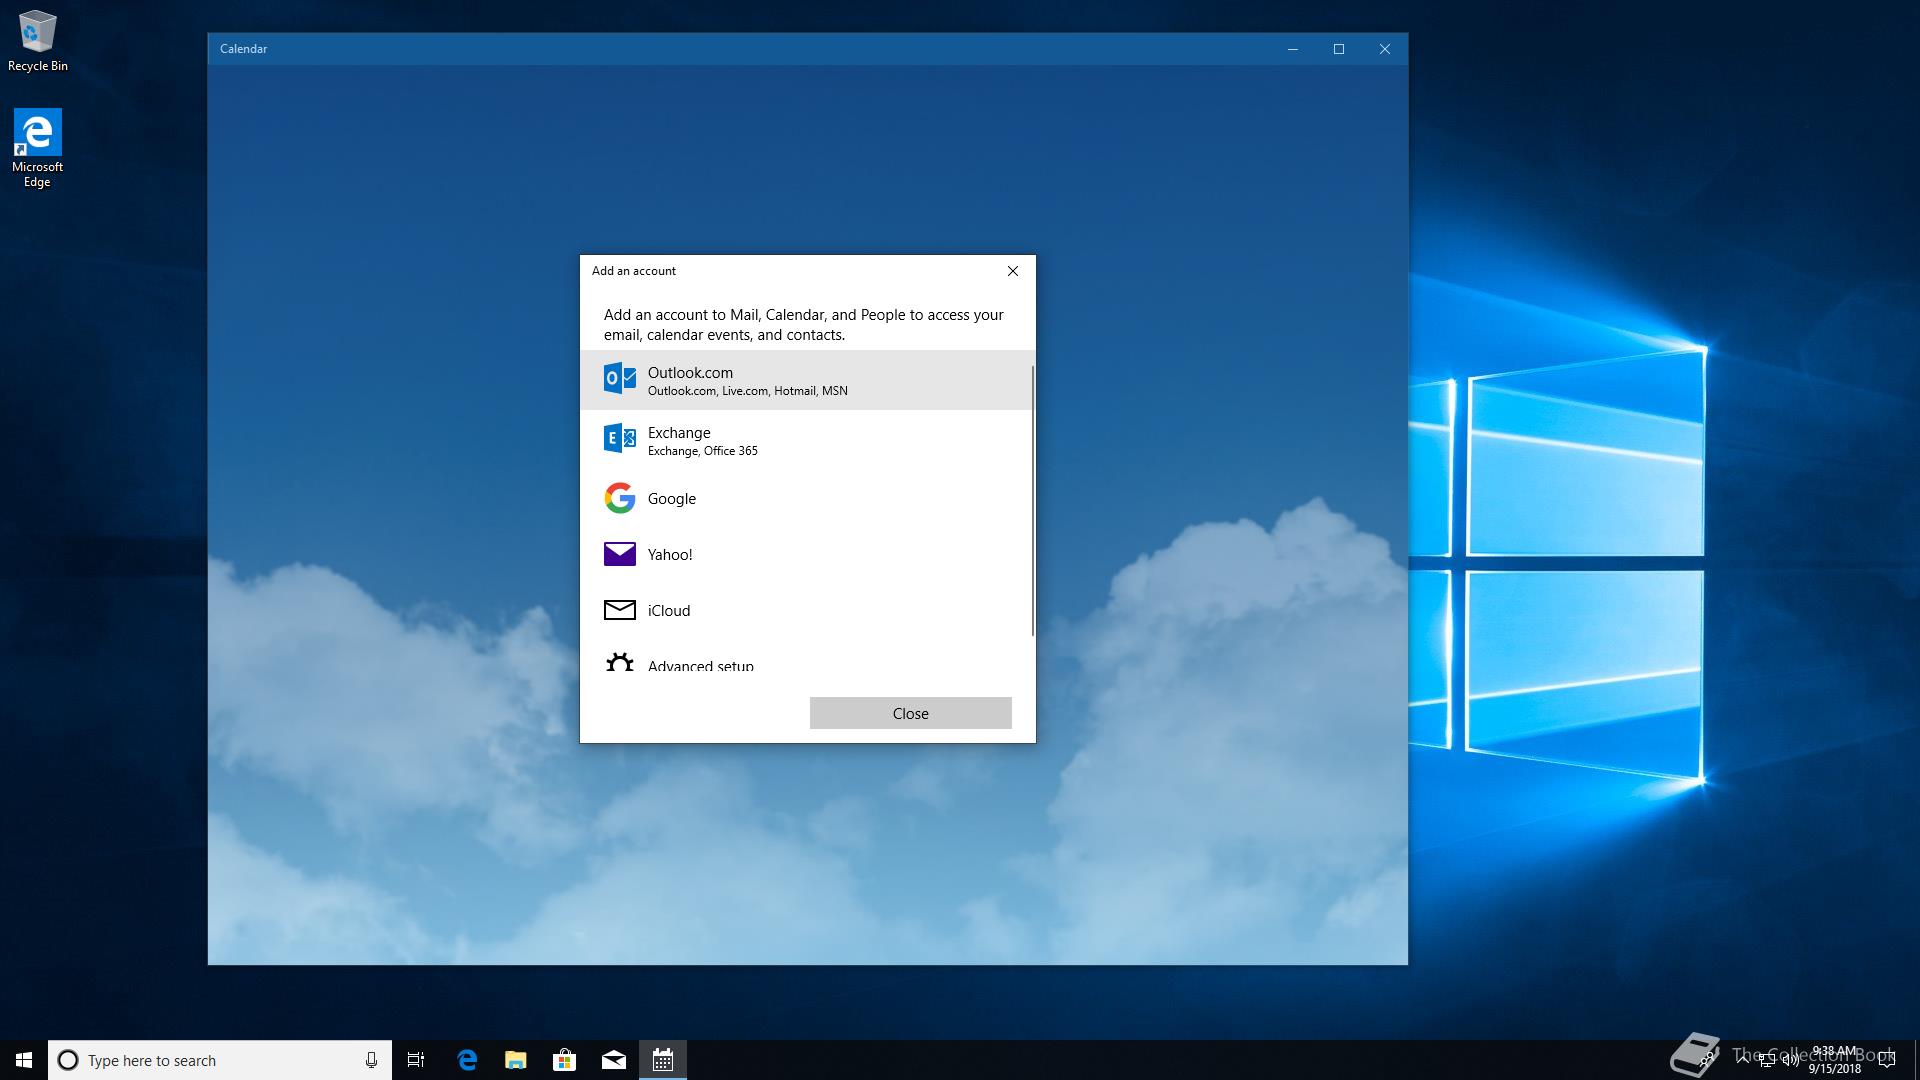
Task: Click the Exchange, Office 365 subtitle
Action: (x=703, y=451)
